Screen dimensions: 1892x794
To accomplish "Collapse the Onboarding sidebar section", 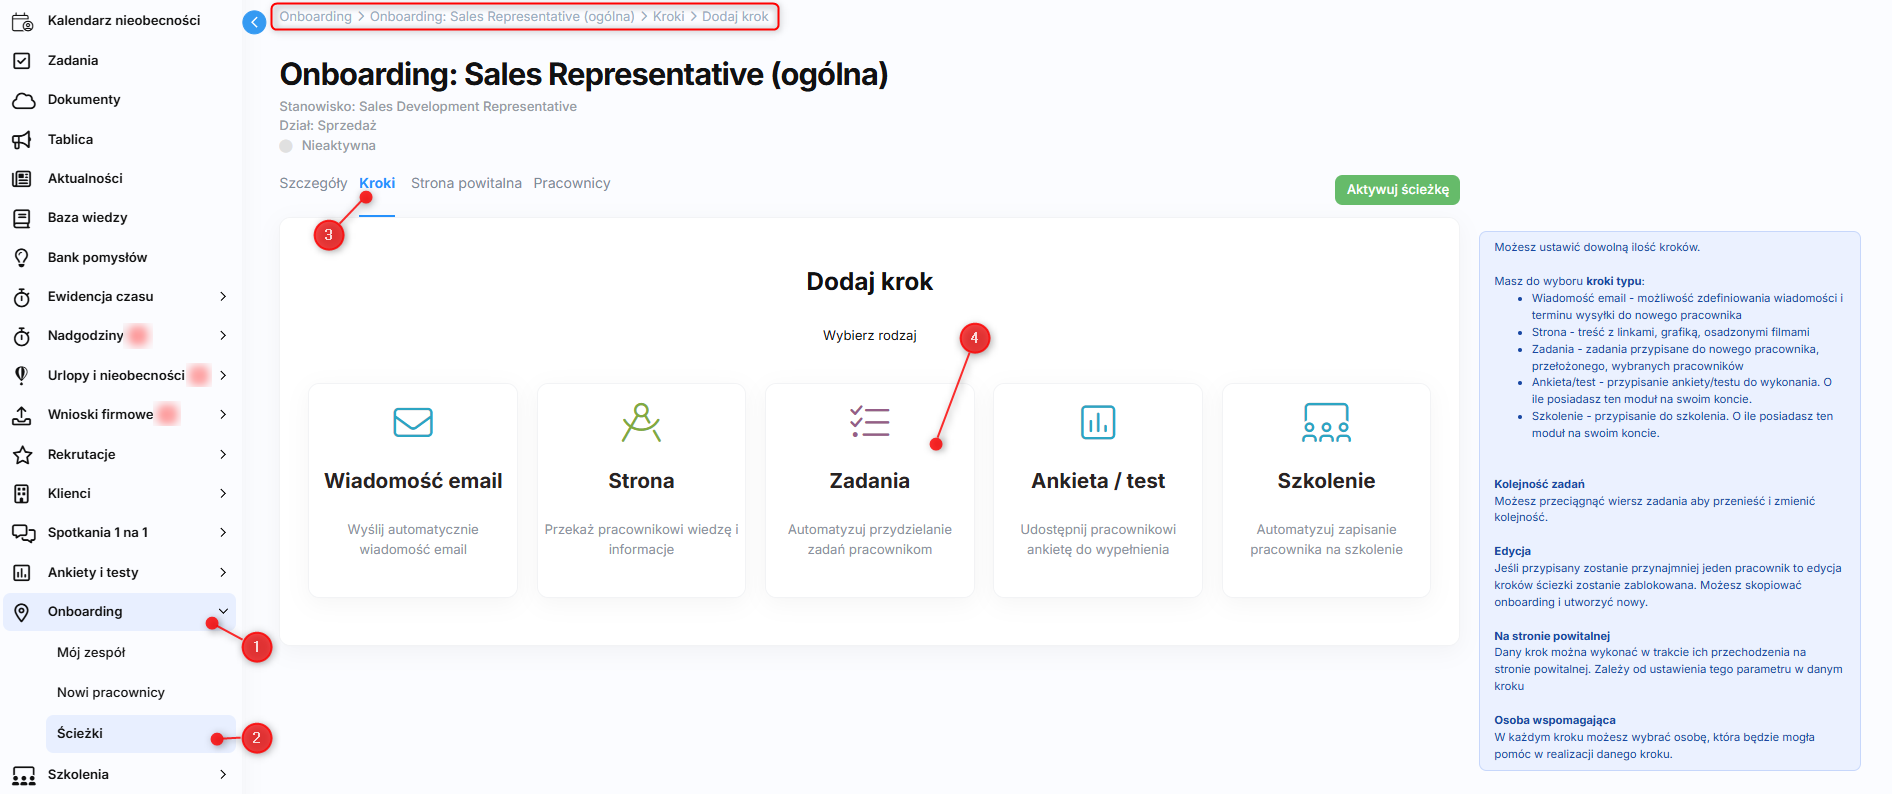I will click(x=223, y=612).
